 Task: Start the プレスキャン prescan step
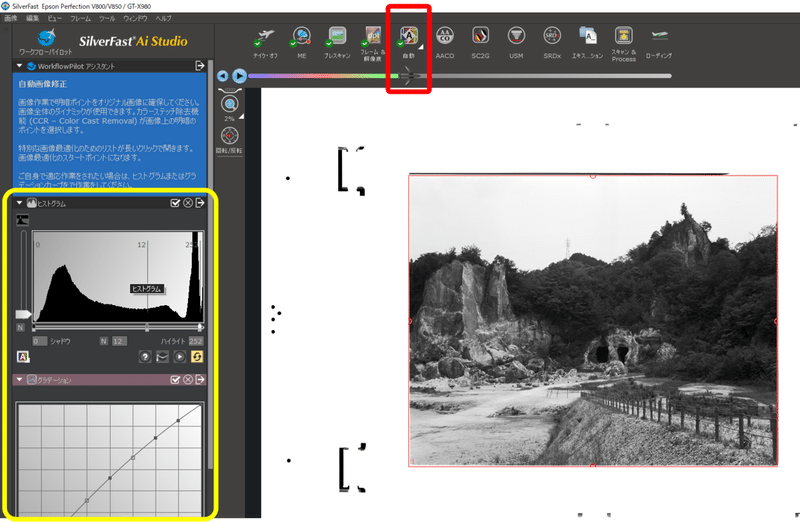pos(337,36)
